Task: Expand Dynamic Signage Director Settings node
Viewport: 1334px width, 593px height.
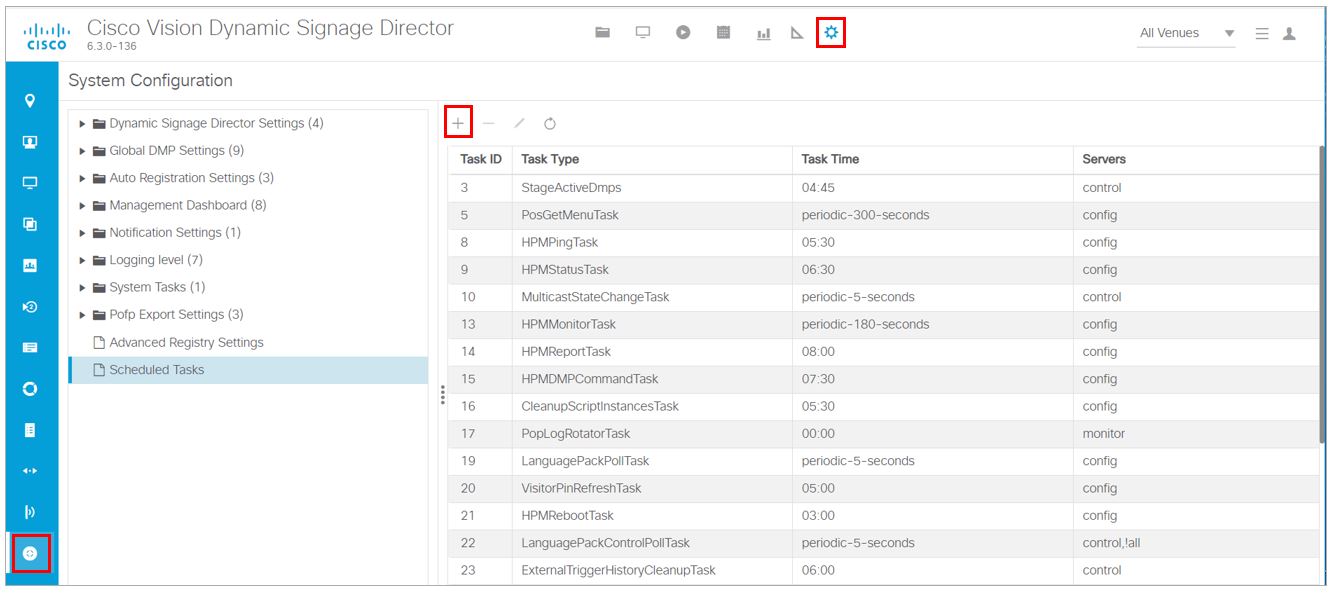Action: (83, 124)
